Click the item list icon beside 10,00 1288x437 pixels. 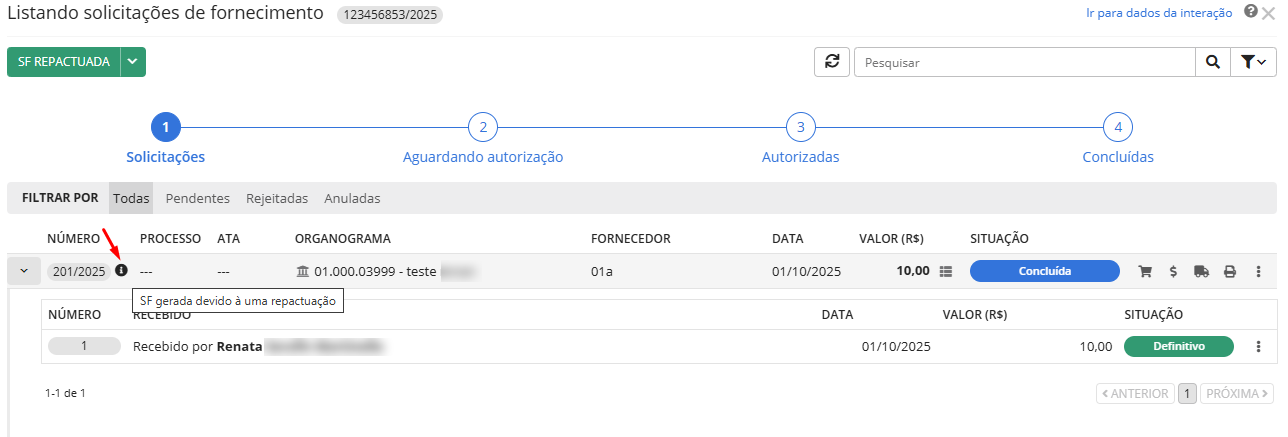click(x=946, y=271)
